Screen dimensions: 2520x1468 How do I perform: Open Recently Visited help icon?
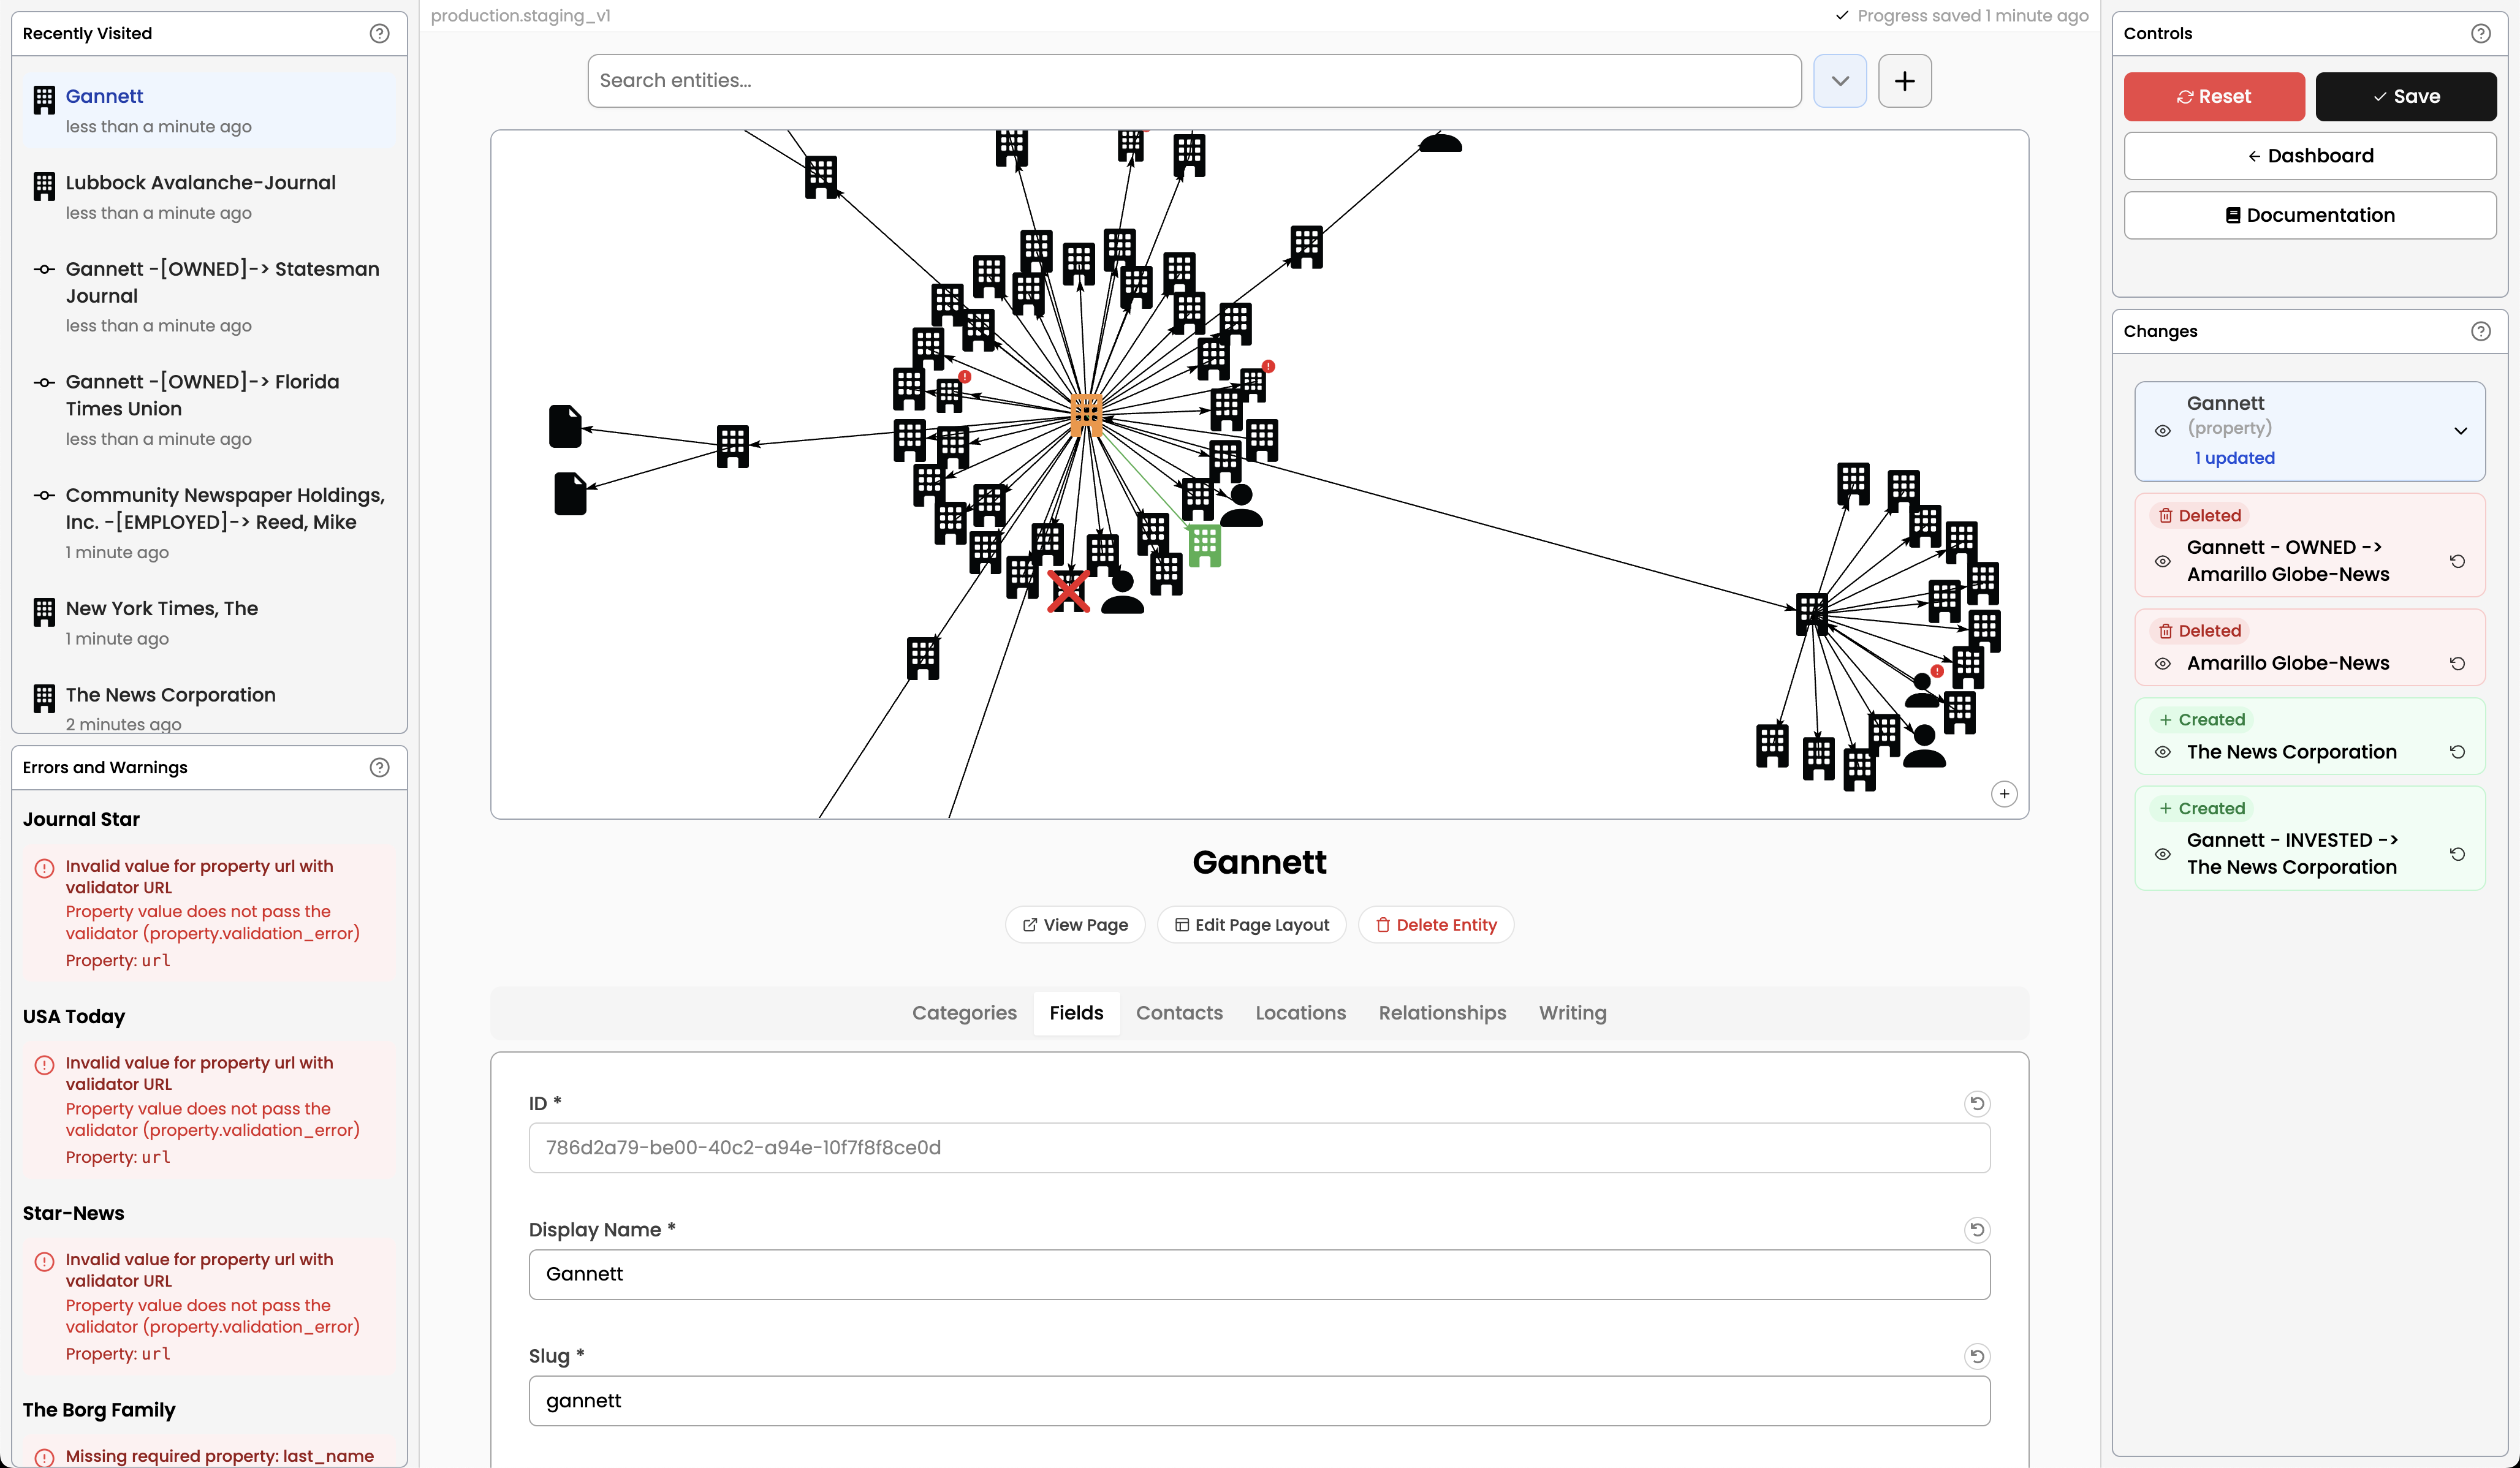(379, 33)
